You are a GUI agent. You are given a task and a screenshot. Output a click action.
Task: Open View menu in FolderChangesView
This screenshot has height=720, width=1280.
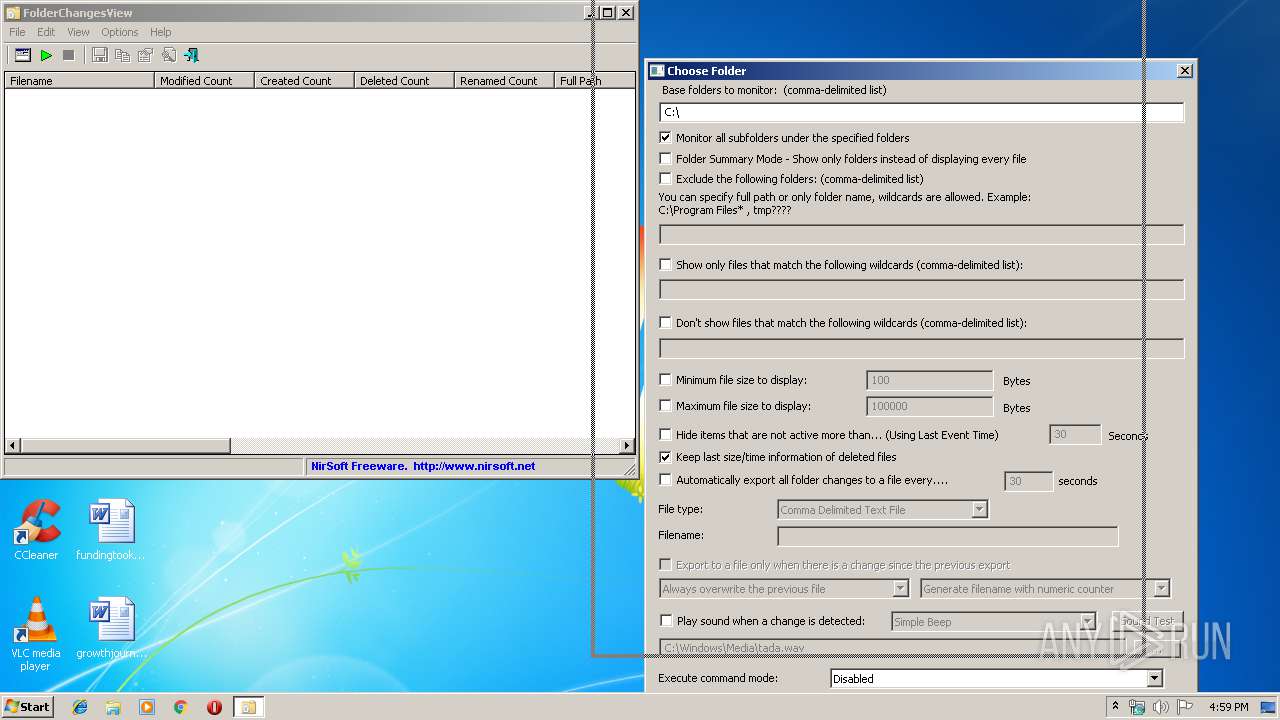78,32
